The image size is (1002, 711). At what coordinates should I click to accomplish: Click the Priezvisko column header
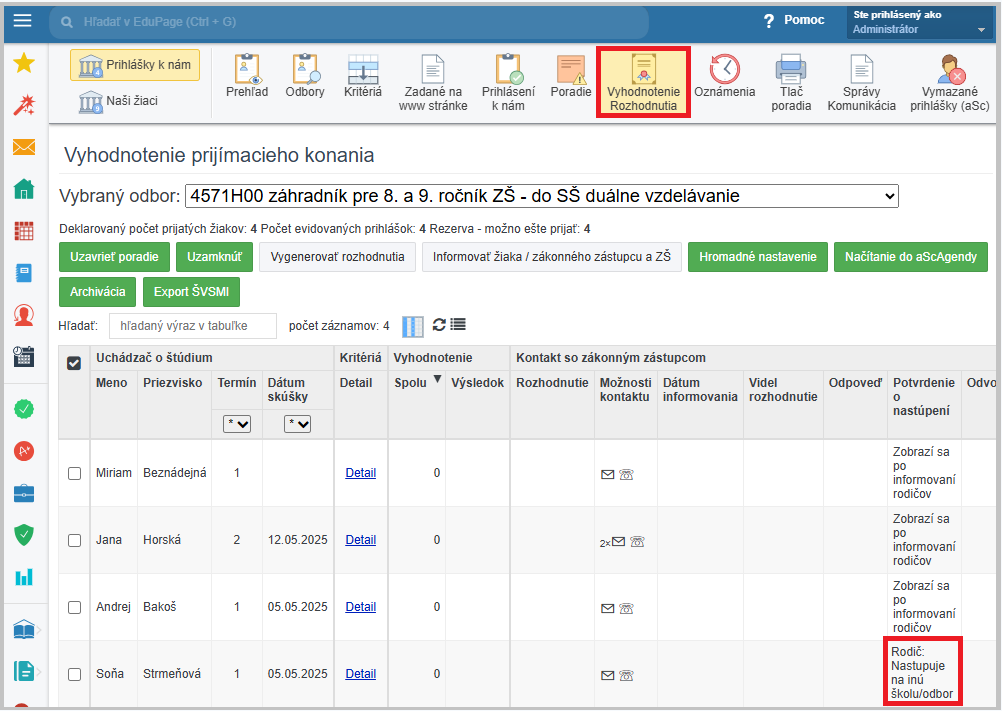(173, 383)
